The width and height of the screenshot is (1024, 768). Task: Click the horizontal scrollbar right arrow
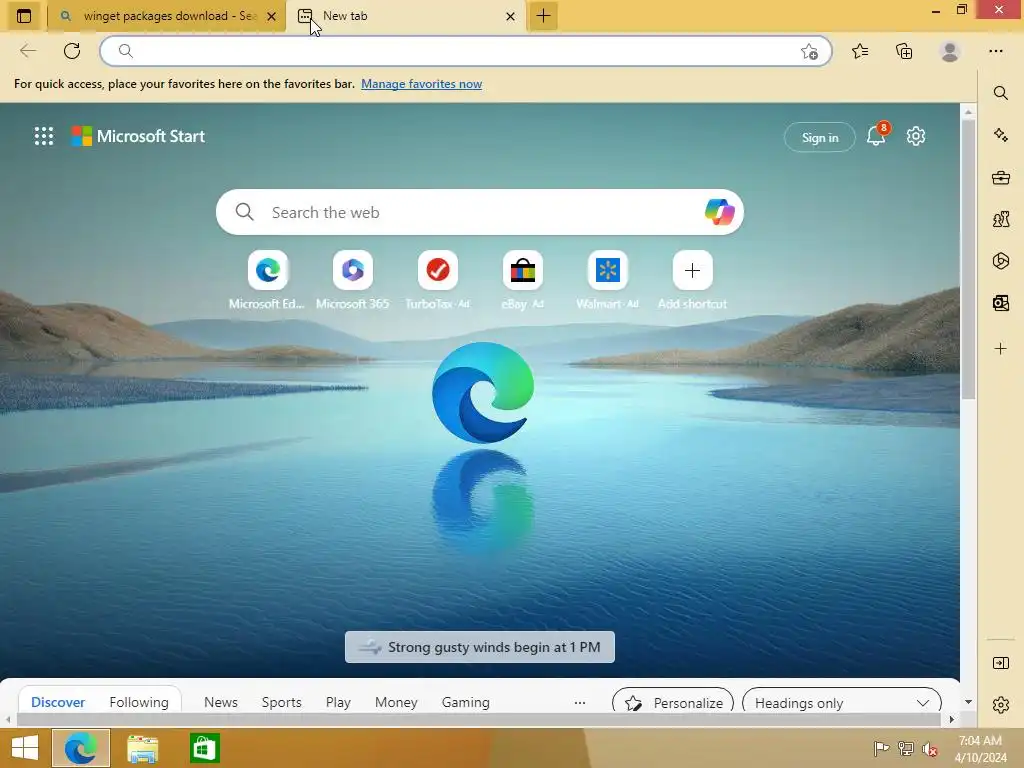pyautogui.click(x=952, y=719)
